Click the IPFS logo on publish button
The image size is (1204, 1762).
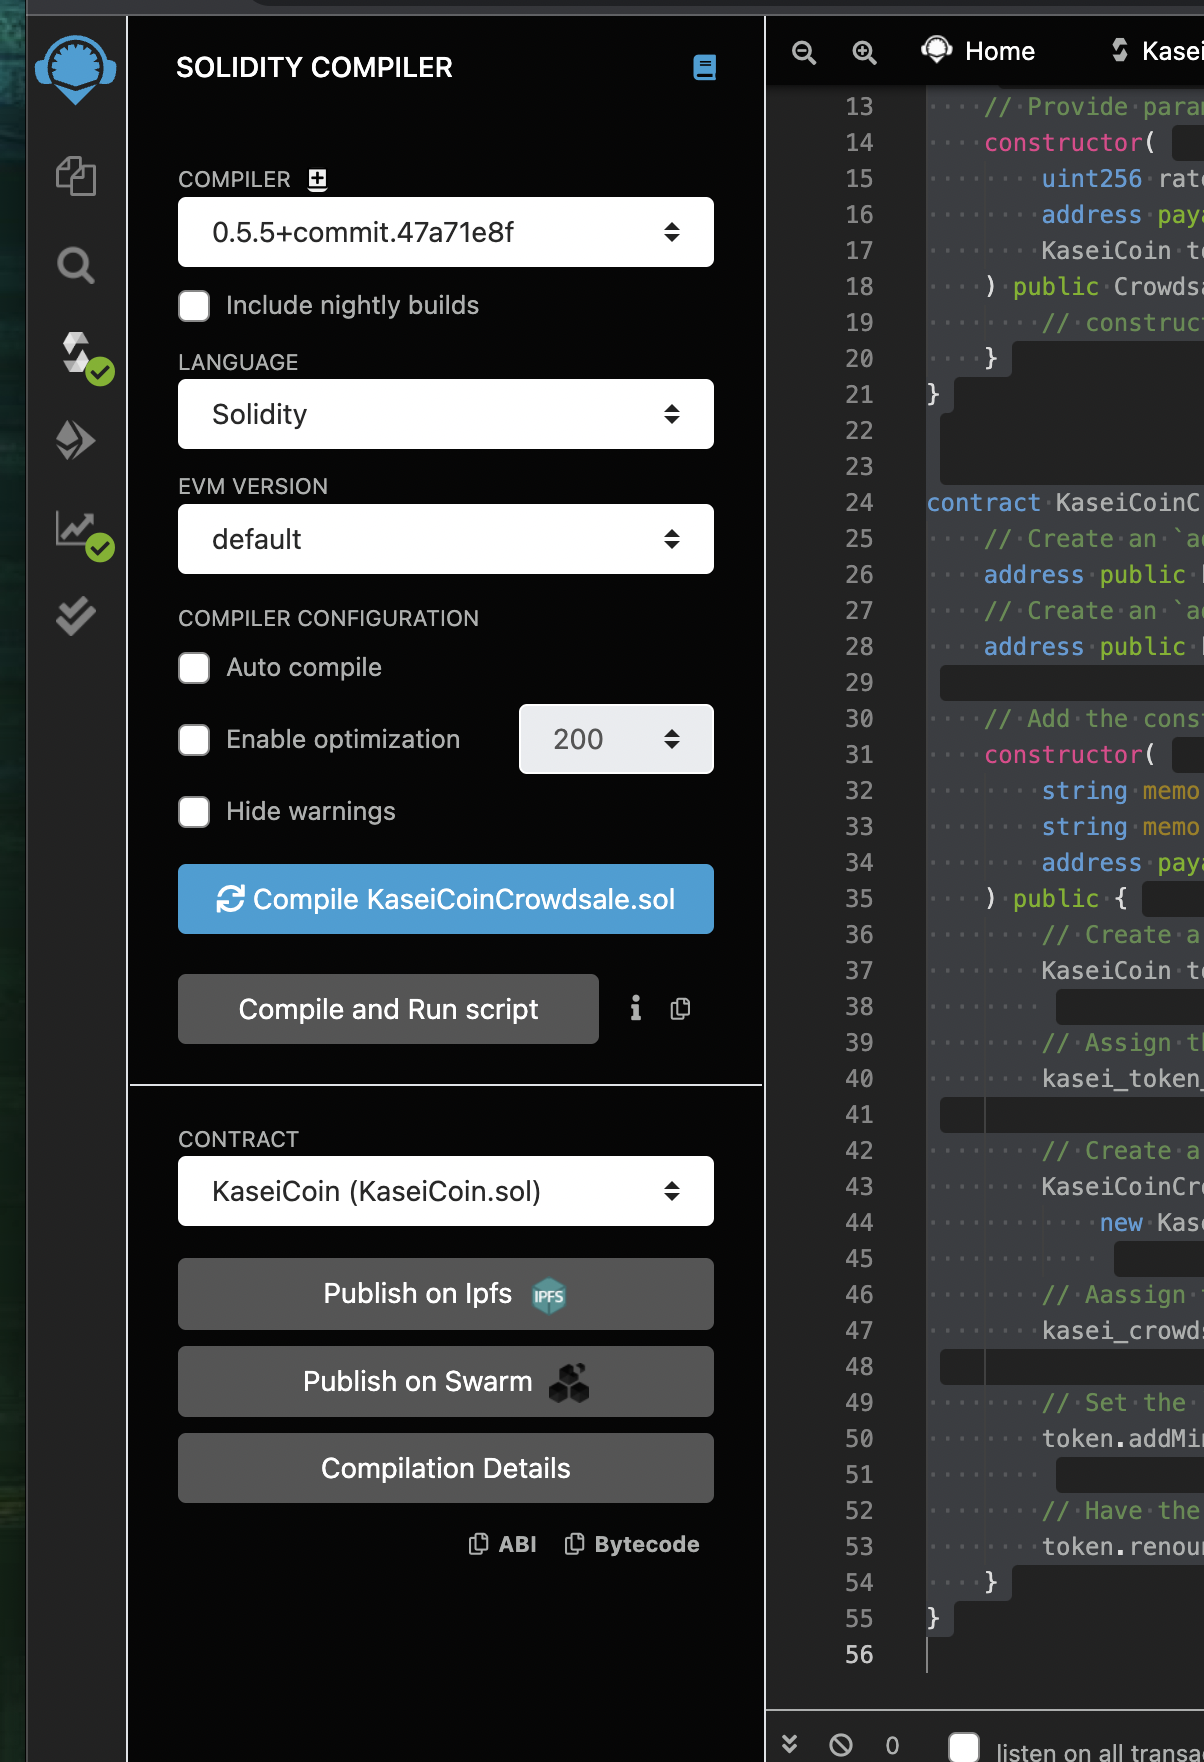(549, 1297)
